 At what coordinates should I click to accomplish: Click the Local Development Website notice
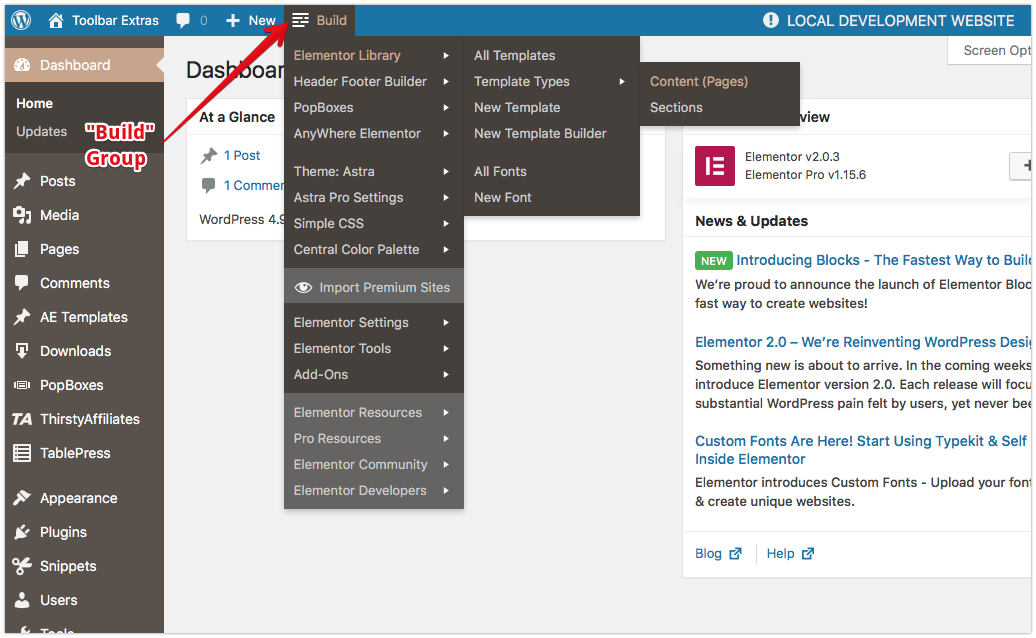point(888,20)
